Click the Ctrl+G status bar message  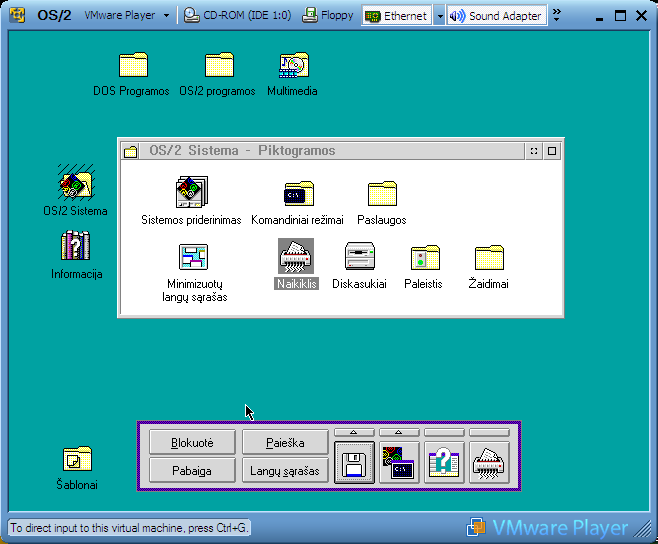129,528
